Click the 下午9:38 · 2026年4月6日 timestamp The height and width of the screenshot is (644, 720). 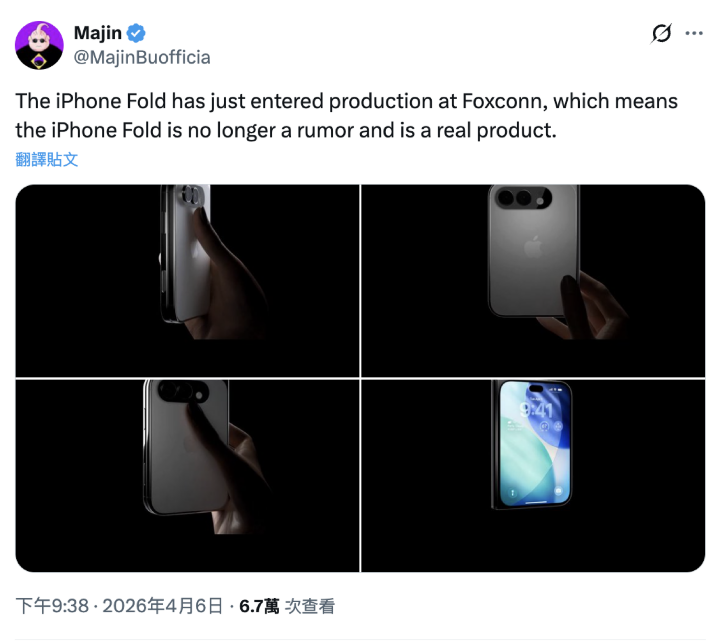(x=119, y=606)
